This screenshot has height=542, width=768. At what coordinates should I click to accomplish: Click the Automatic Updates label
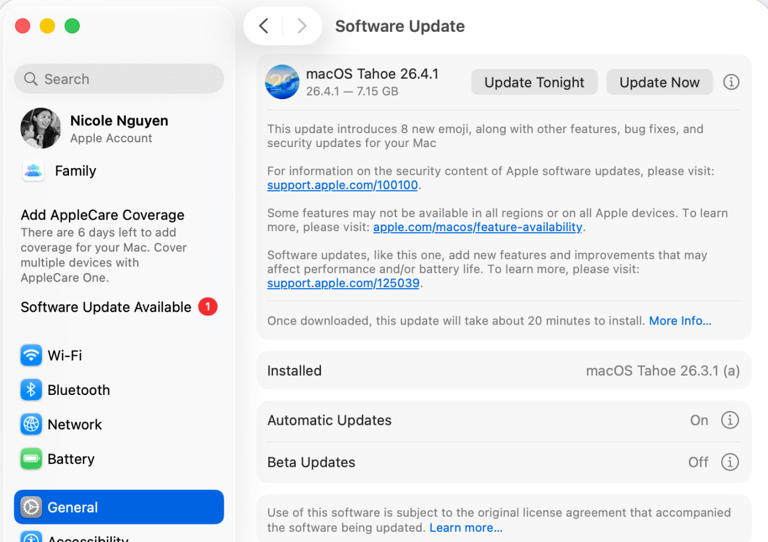[x=329, y=420]
